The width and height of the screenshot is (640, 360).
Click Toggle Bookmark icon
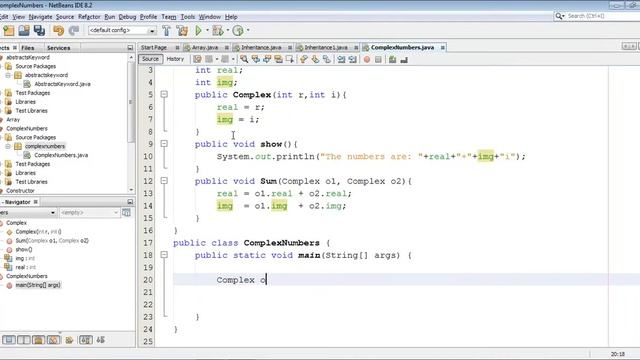327,60
